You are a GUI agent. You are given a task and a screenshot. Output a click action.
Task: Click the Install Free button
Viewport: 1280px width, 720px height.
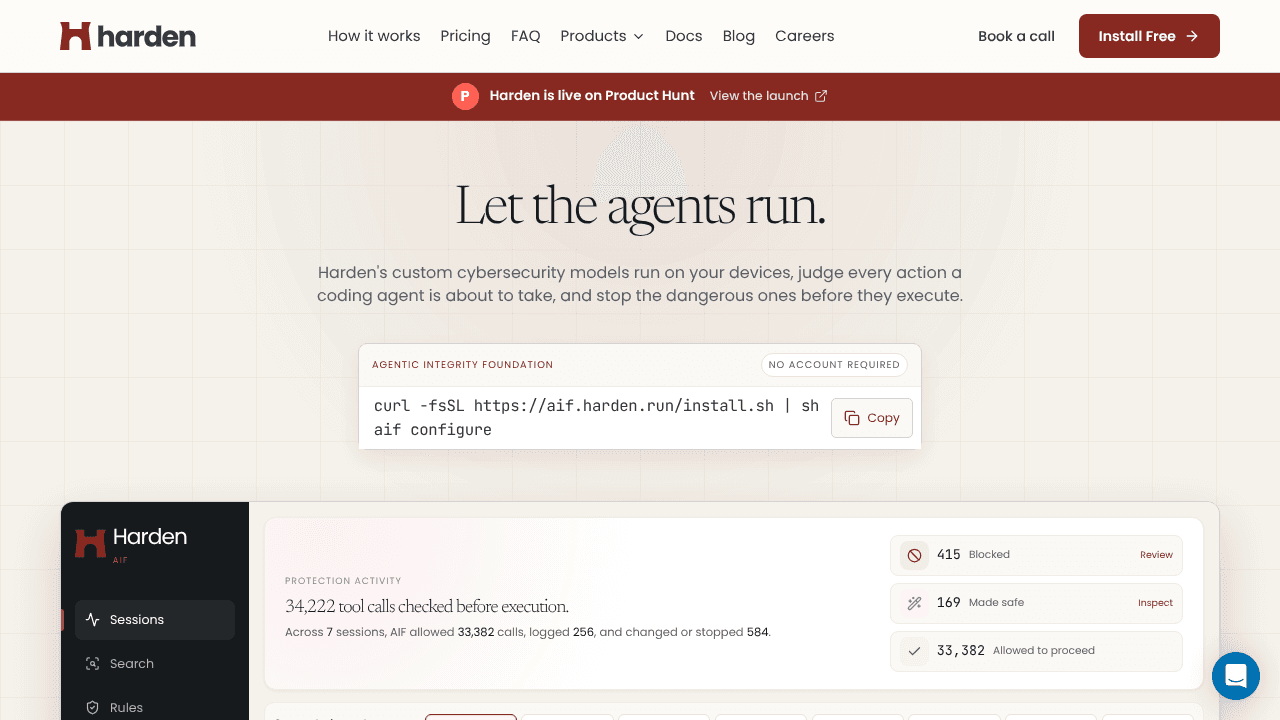pyautogui.click(x=1149, y=36)
